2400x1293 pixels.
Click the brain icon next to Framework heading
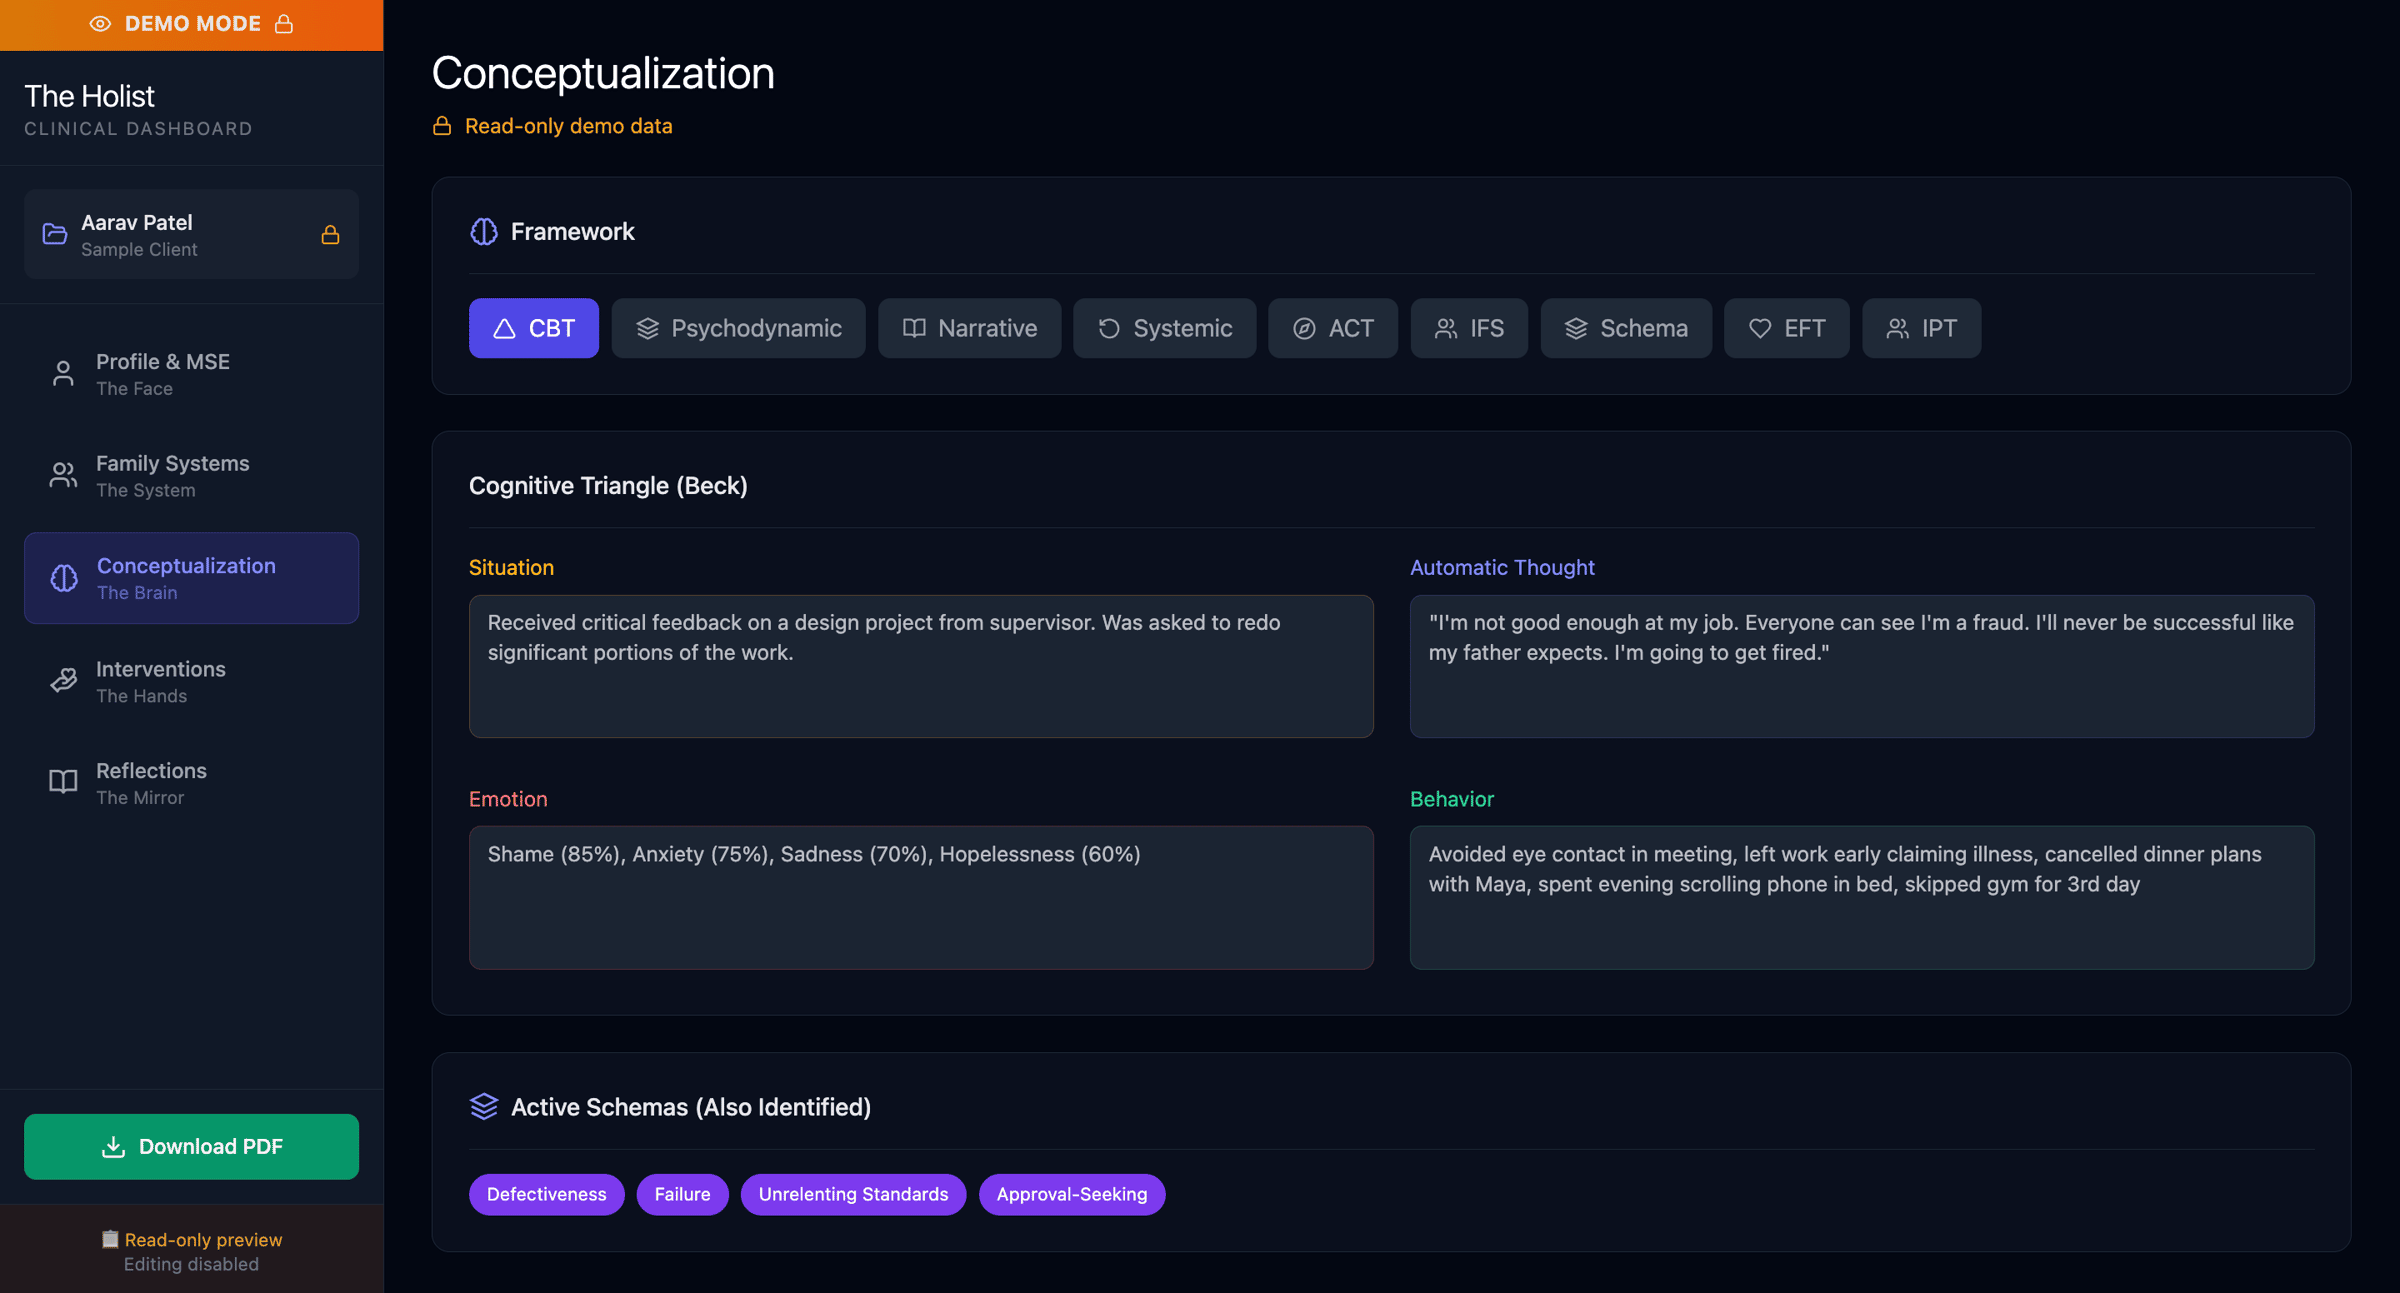click(x=484, y=232)
